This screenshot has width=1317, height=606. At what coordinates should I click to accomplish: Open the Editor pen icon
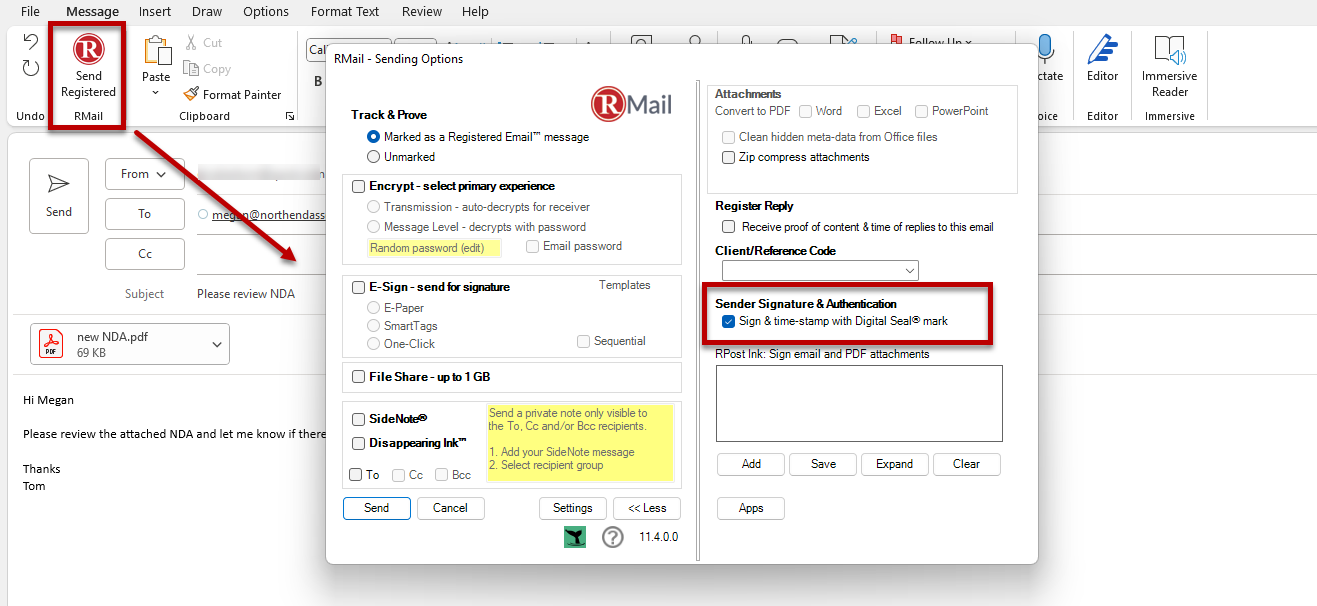point(1102,49)
